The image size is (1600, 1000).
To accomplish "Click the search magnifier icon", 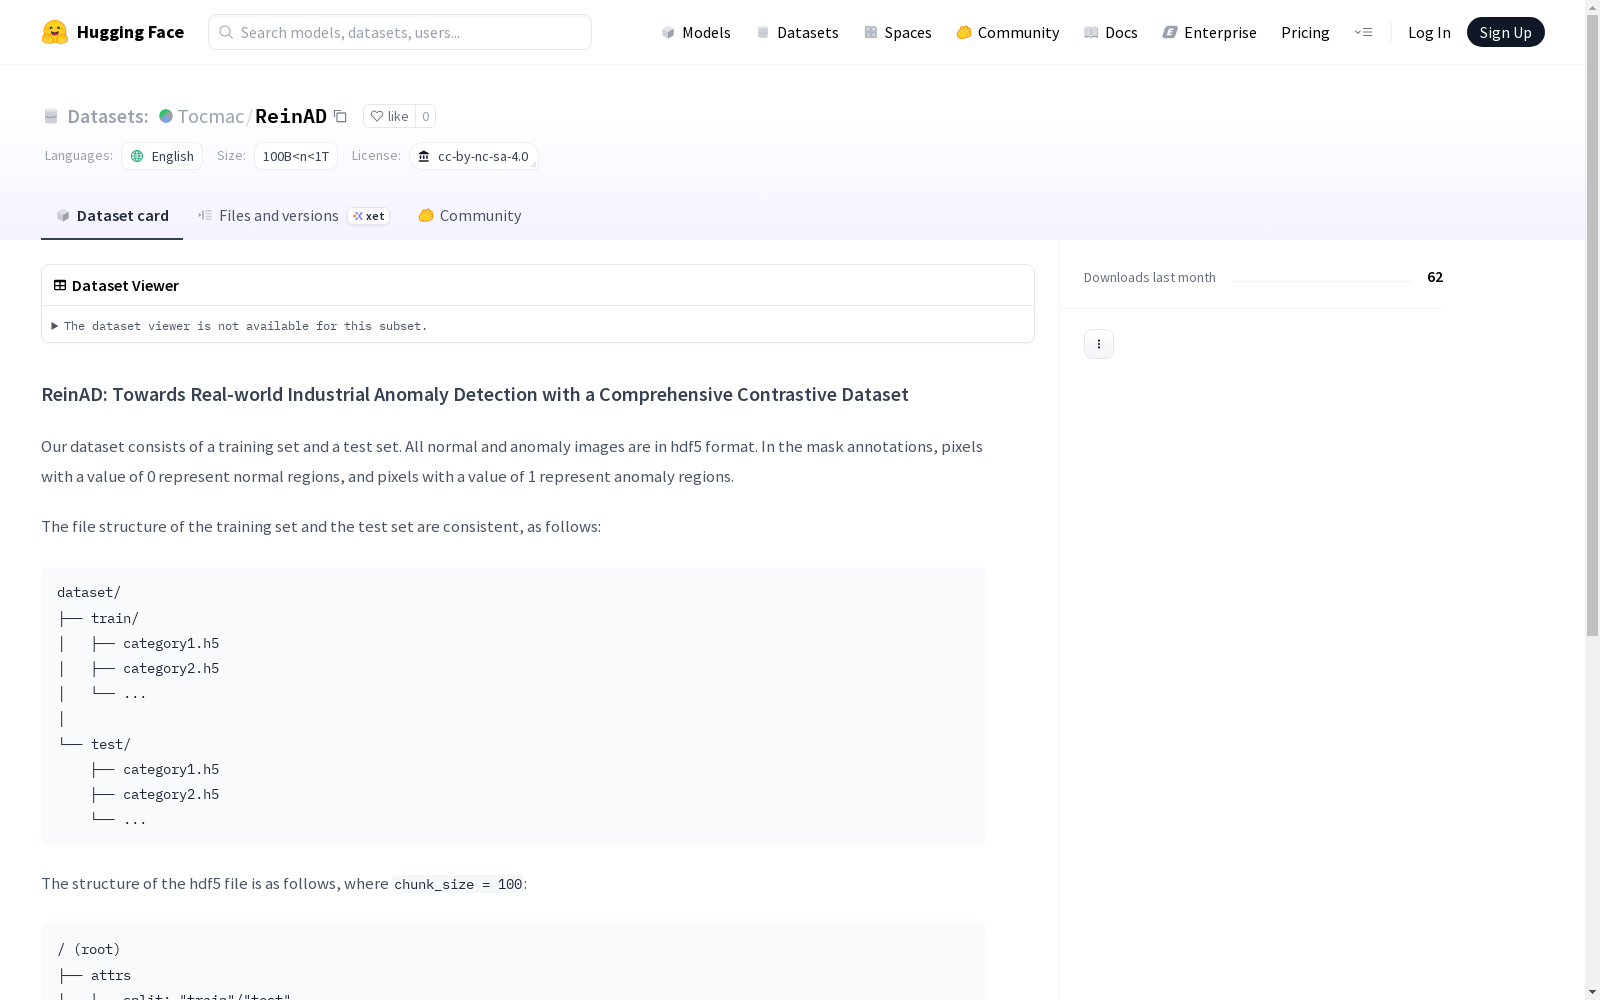I will tap(226, 32).
